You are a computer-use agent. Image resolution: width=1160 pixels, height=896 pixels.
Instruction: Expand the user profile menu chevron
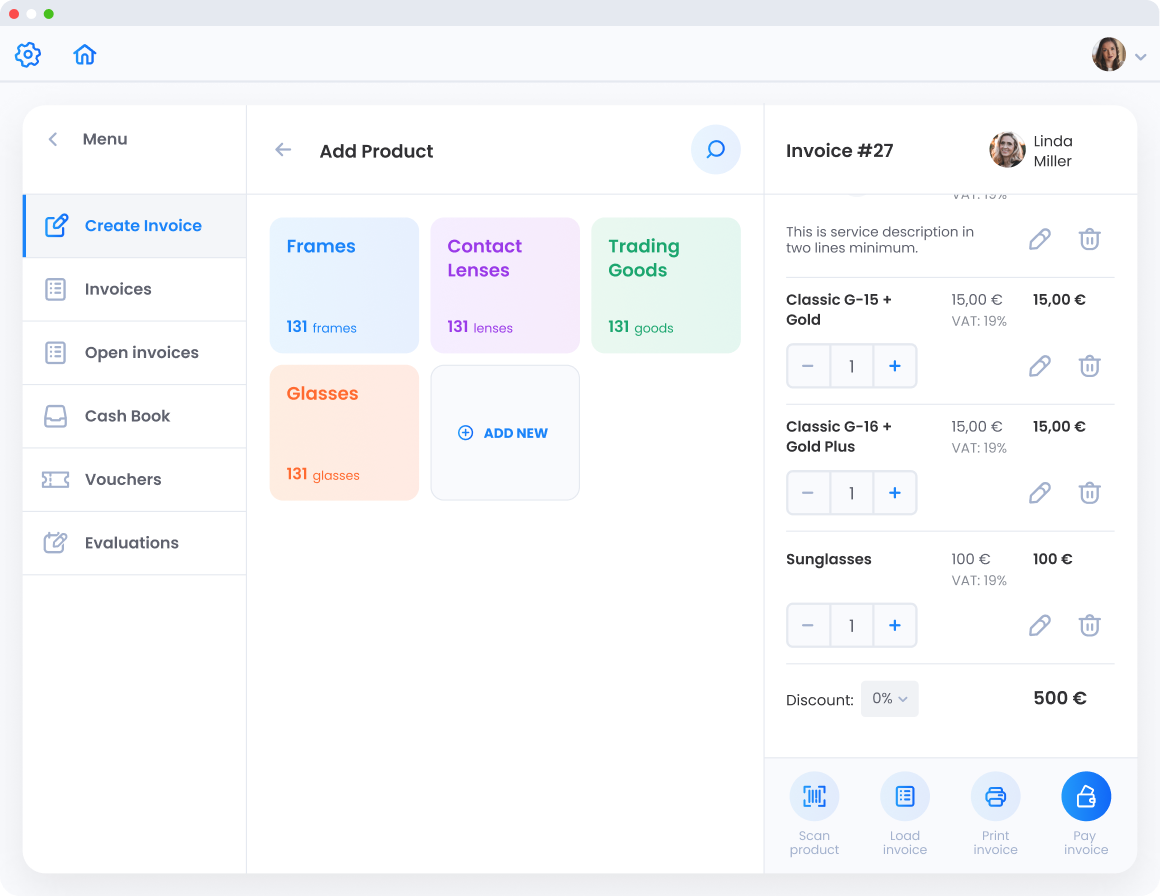click(x=1141, y=57)
